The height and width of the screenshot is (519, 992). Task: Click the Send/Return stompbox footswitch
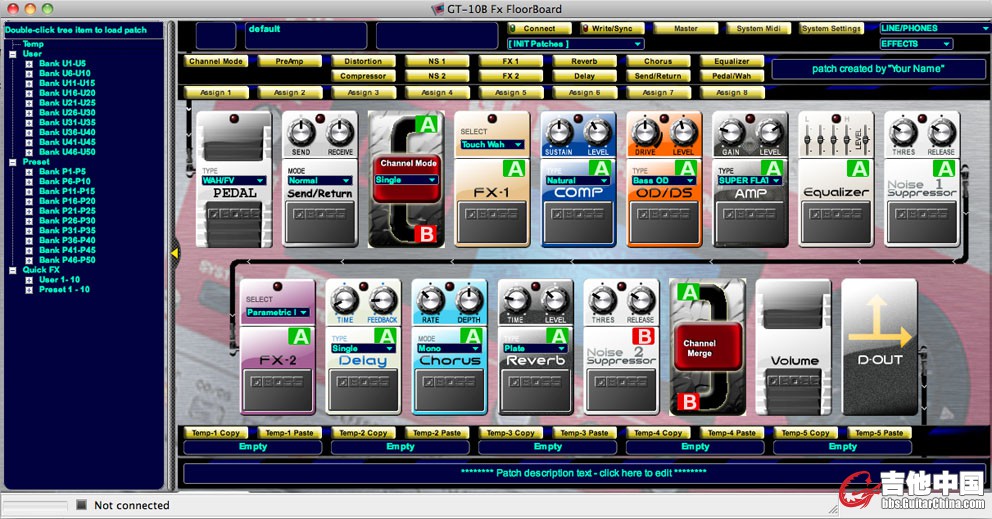click(319, 223)
